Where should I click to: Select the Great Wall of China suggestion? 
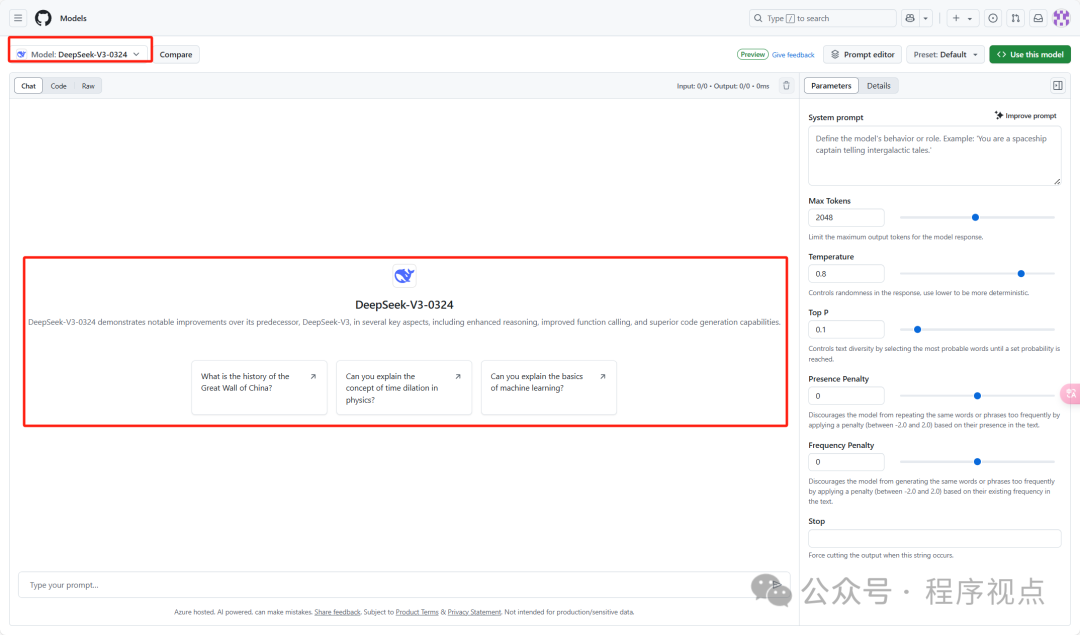[259, 388]
